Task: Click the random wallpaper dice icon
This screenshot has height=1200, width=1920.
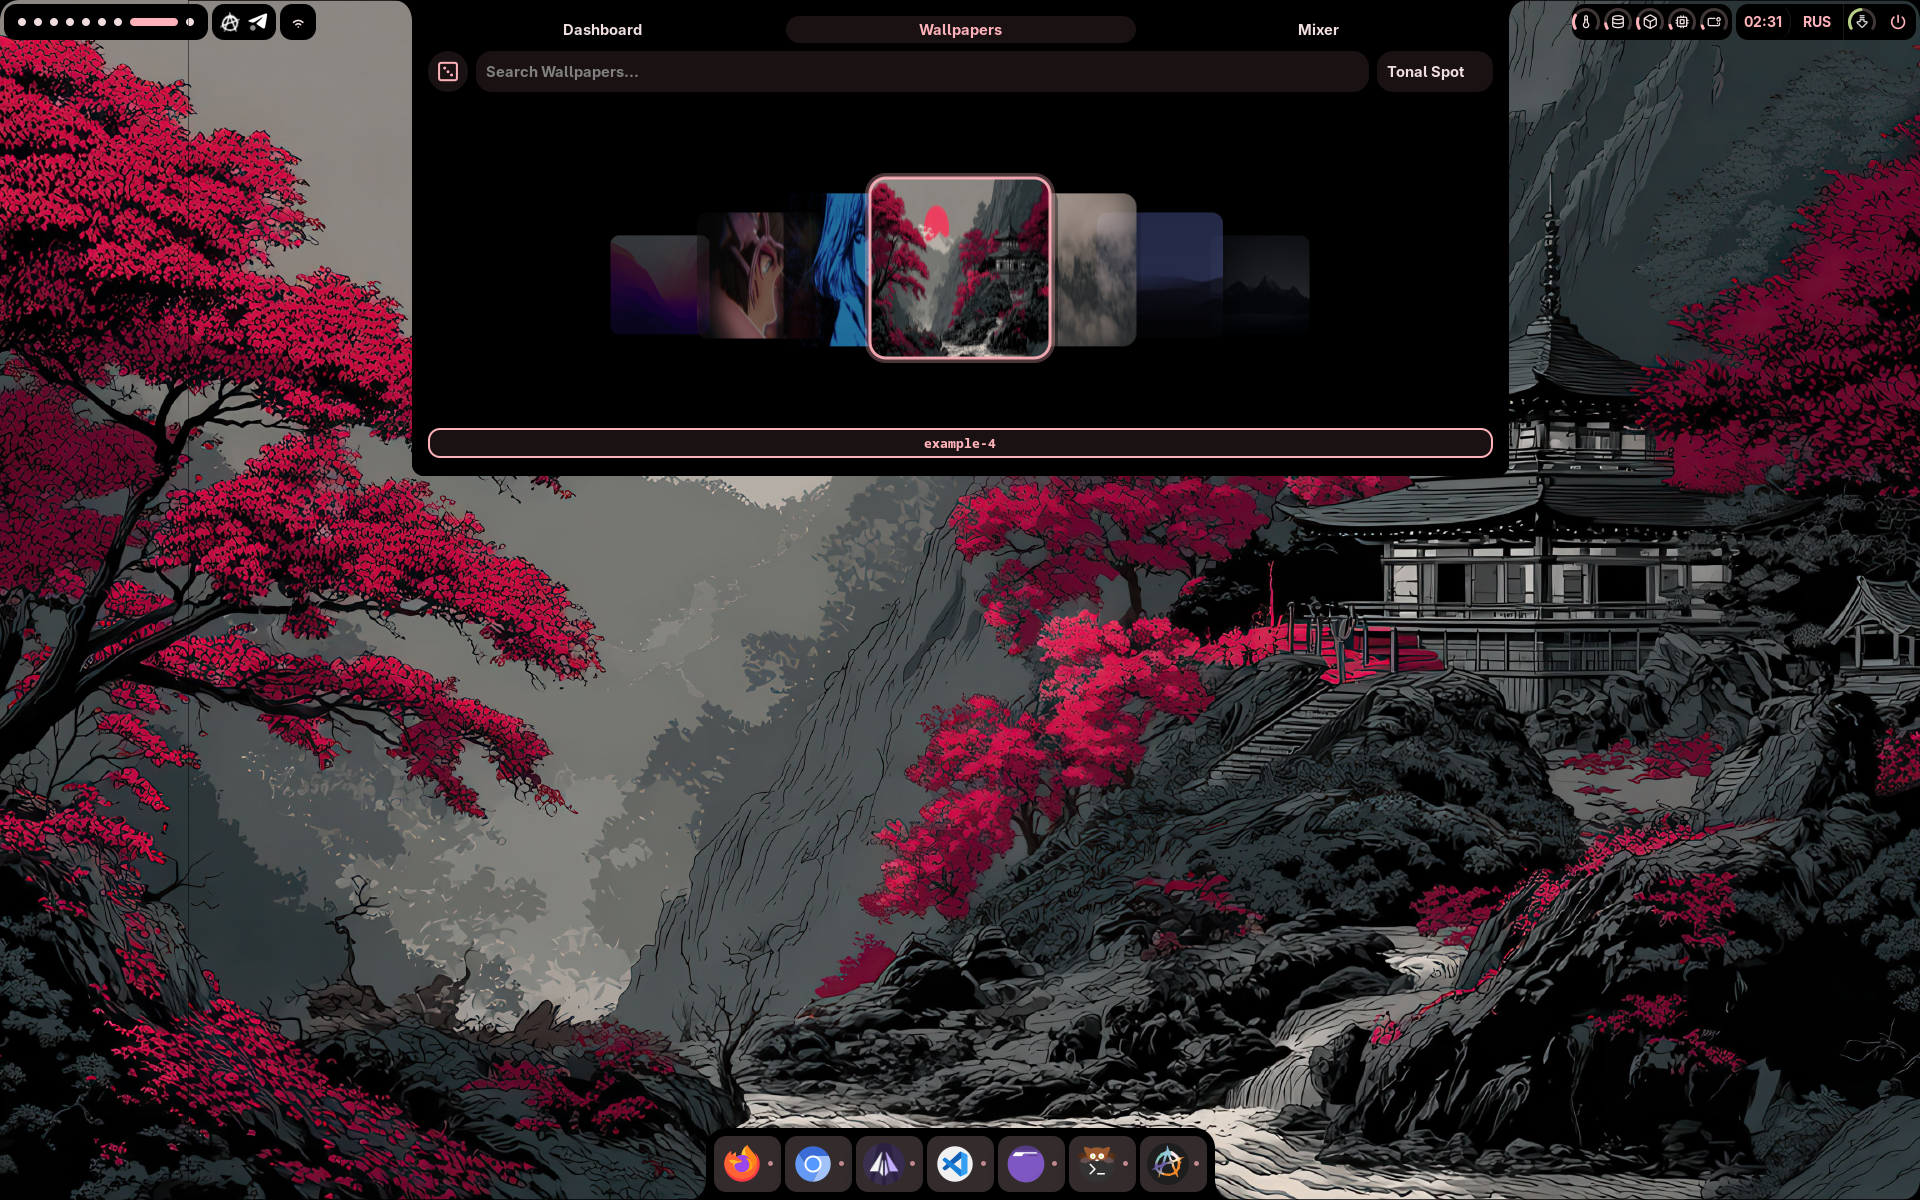Action: click(448, 72)
